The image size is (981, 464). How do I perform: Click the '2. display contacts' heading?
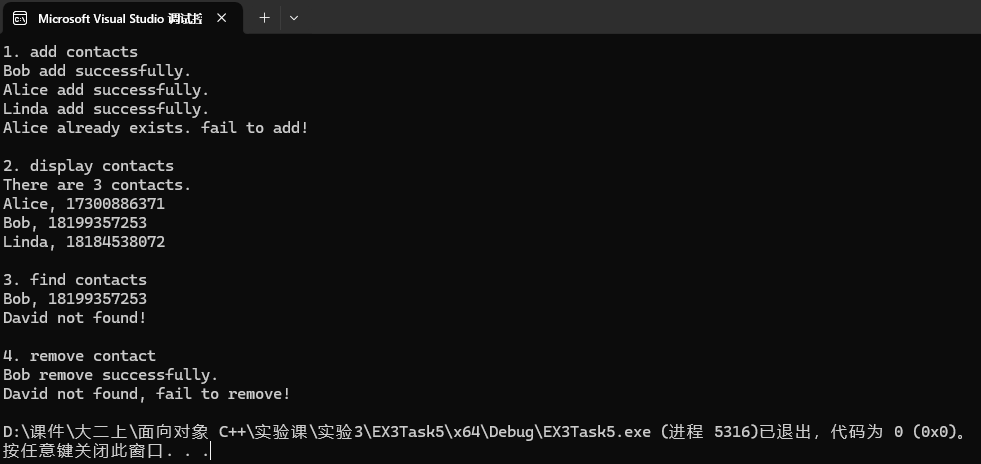88,166
